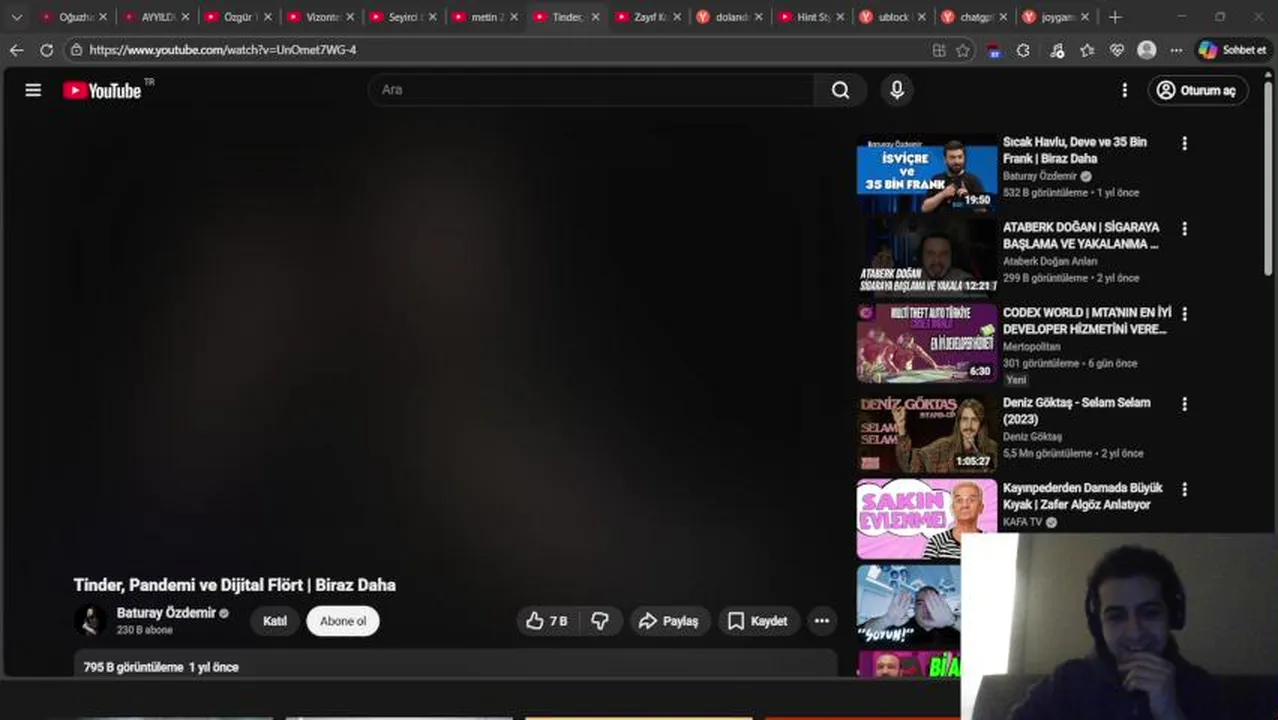Subscribe with the Abone ol button
This screenshot has width=1278, height=720.
(343, 621)
